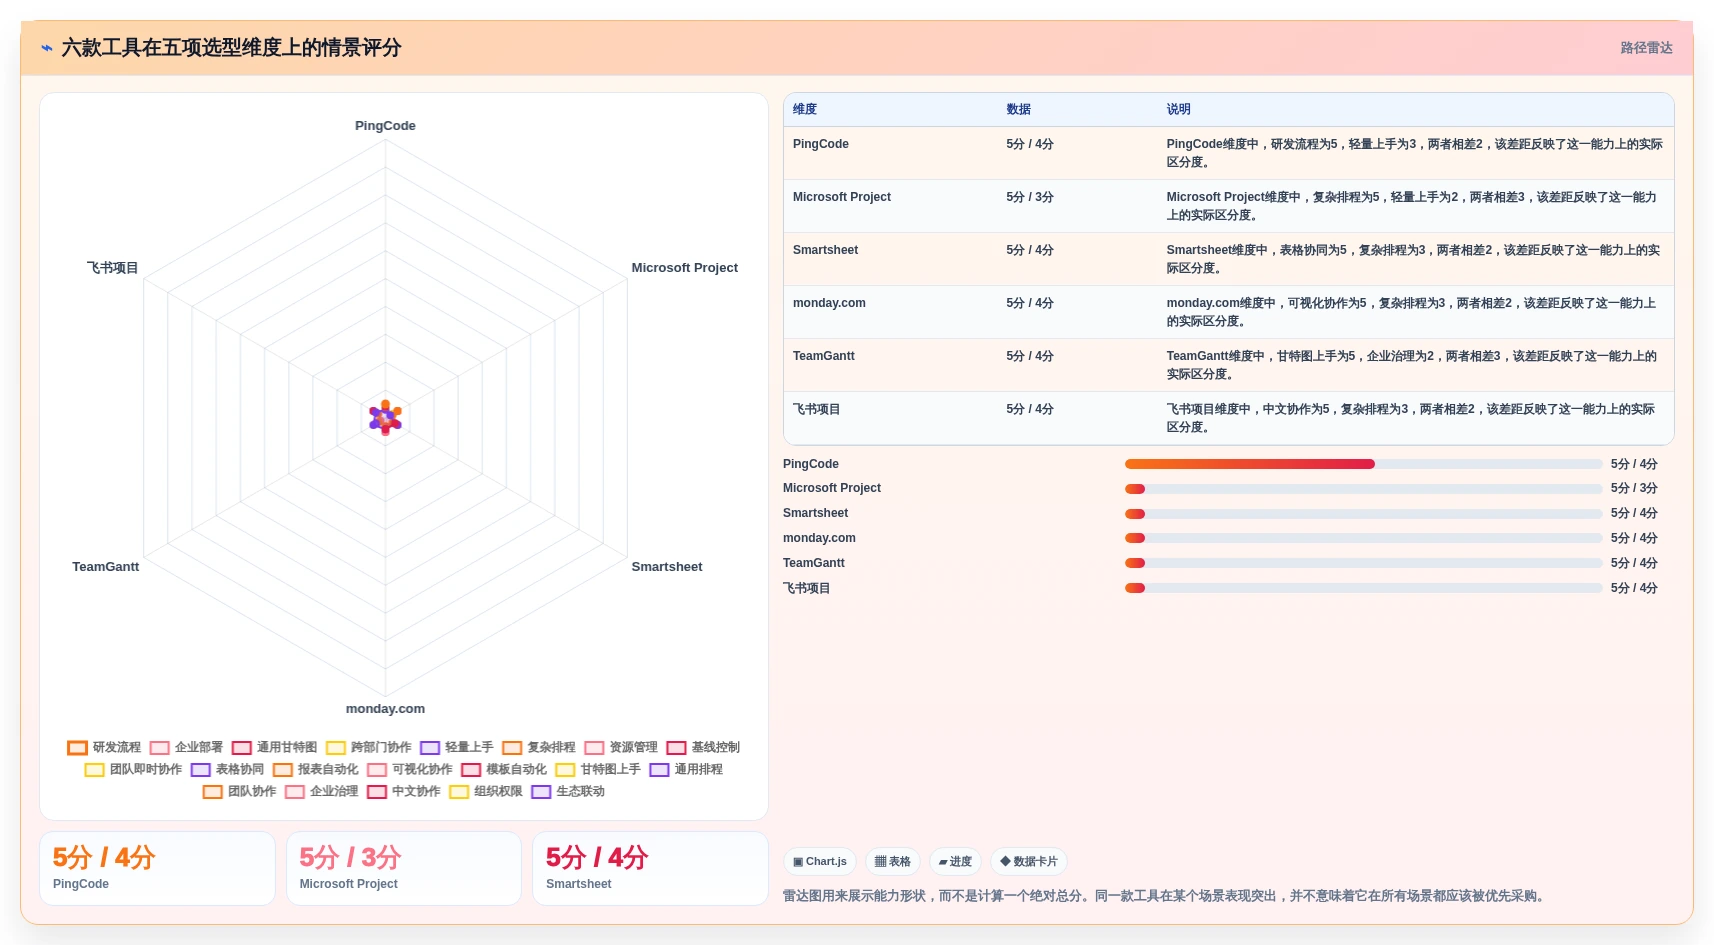Click the 数据 table column header
The height and width of the screenshot is (945, 1714).
1018,109
